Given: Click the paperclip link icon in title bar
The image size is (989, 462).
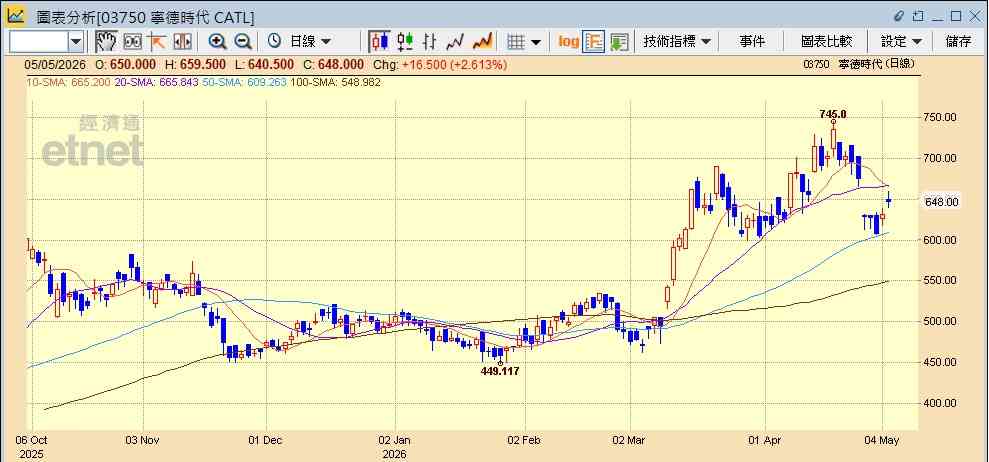Looking at the screenshot, I should [899, 16].
